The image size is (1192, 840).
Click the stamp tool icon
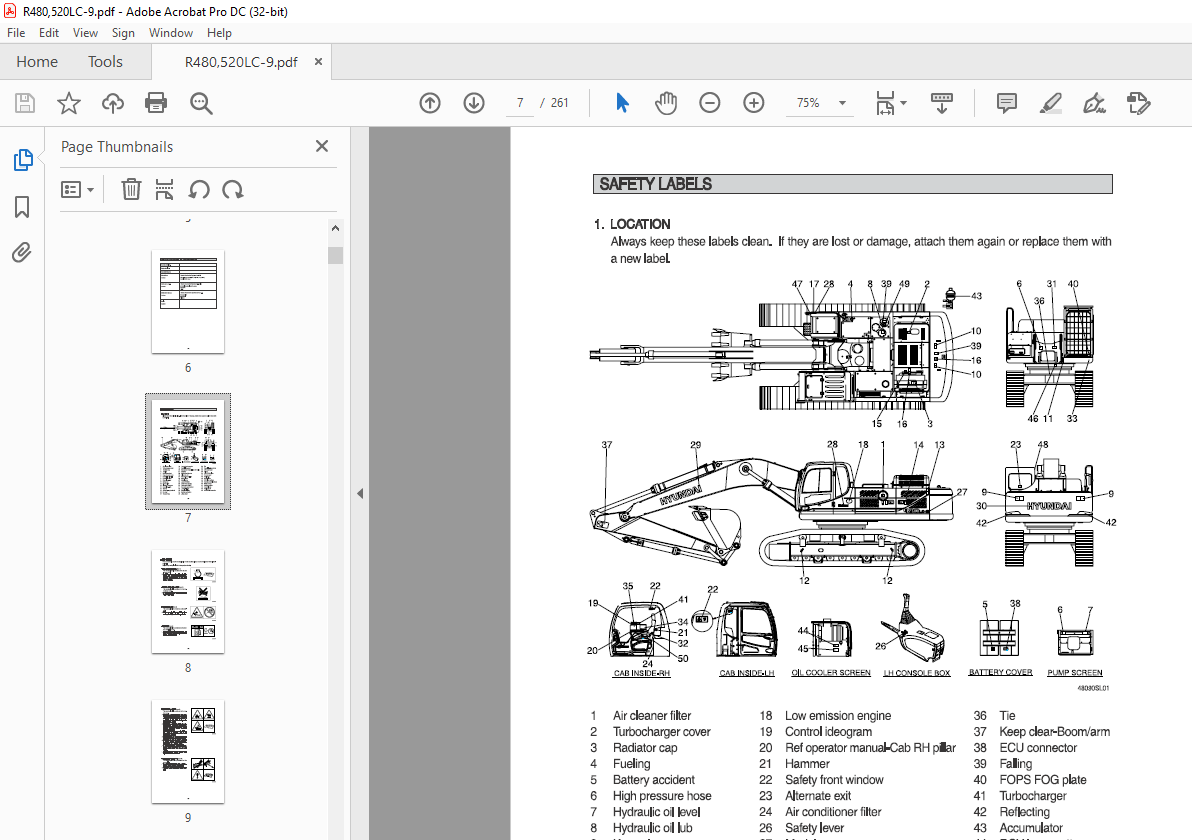click(x=1139, y=103)
